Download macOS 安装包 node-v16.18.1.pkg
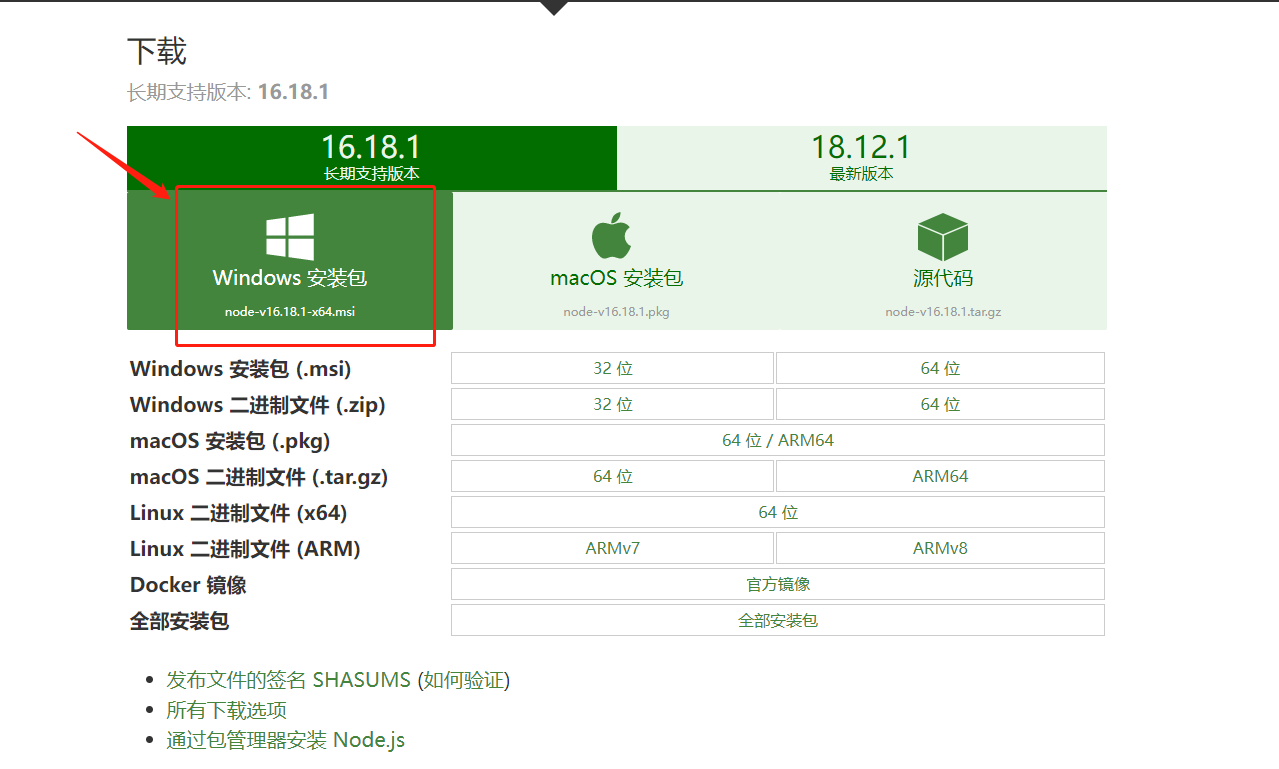The width and height of the screenshot is (1279, 769). [616, 260]
